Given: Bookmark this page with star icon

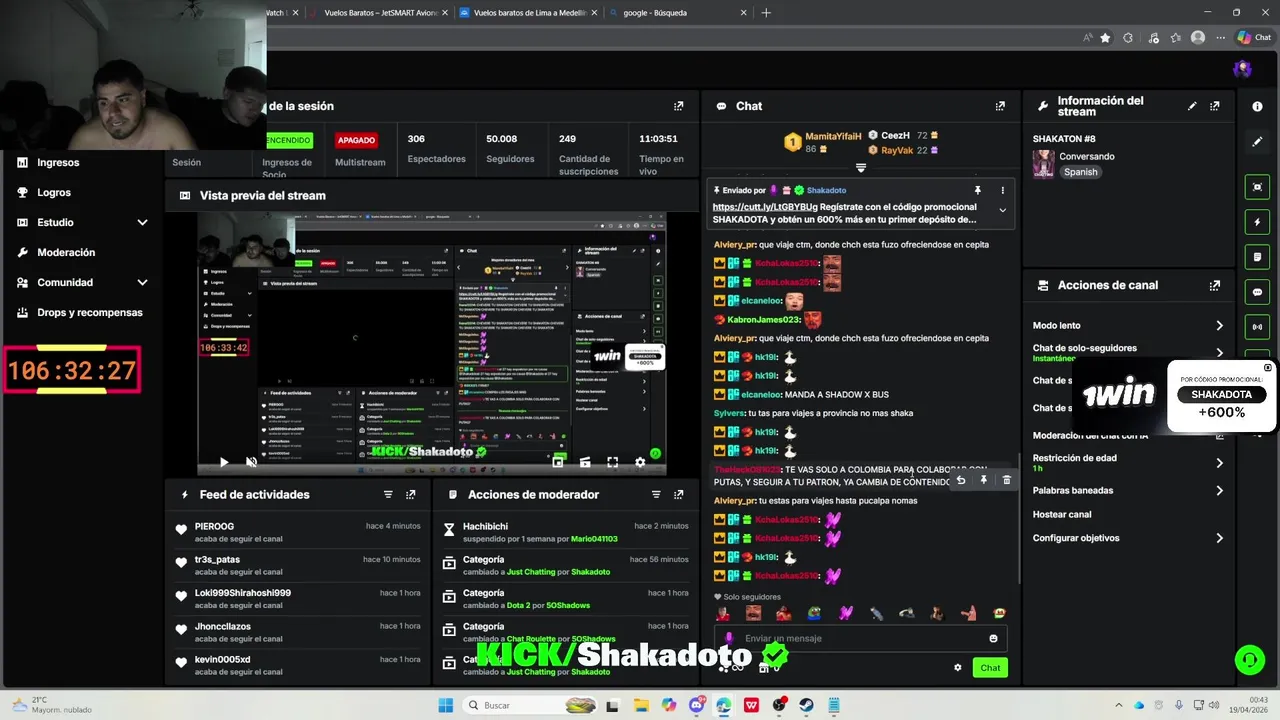Looking at the screenshot, I should 1105,38.
